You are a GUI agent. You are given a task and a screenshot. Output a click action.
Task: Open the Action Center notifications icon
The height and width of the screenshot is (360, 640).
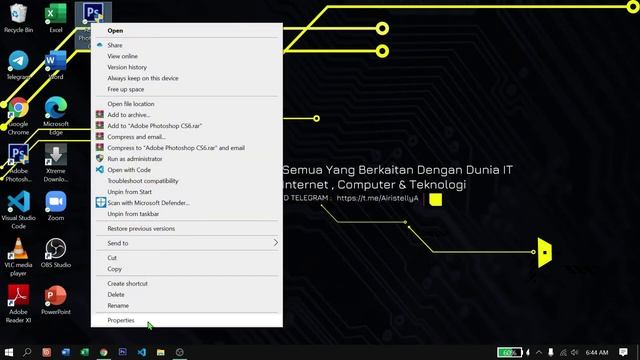point(623,352)
